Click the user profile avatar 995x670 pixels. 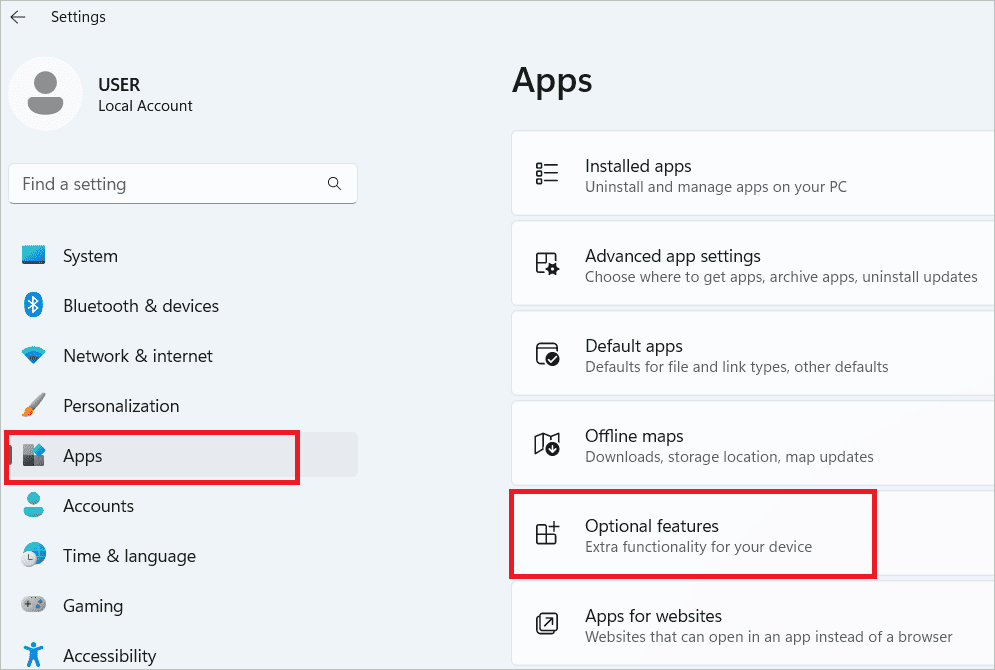(x=45, y=94)
